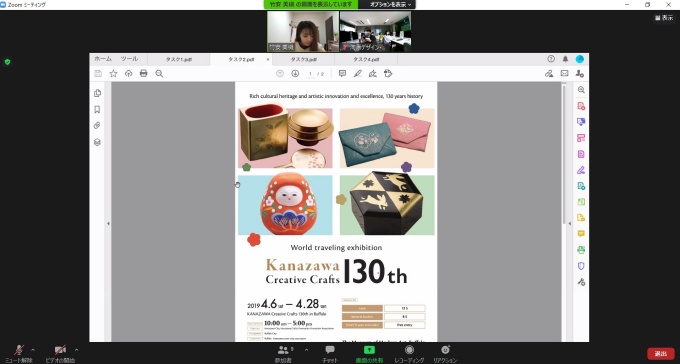680x364 pixels.
Task: Open the purple Fill & Sign pen tool
Action: pos(581,170)
